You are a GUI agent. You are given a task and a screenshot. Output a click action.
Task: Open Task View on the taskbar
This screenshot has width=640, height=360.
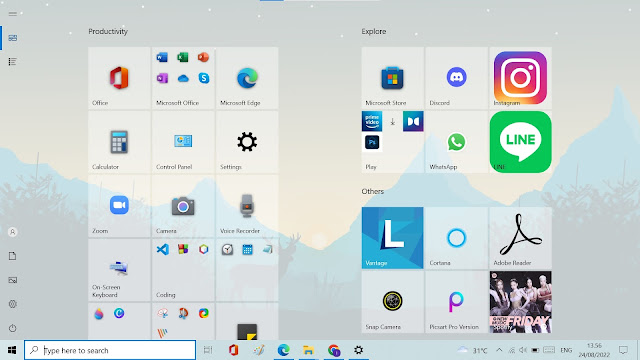point(208,350)
